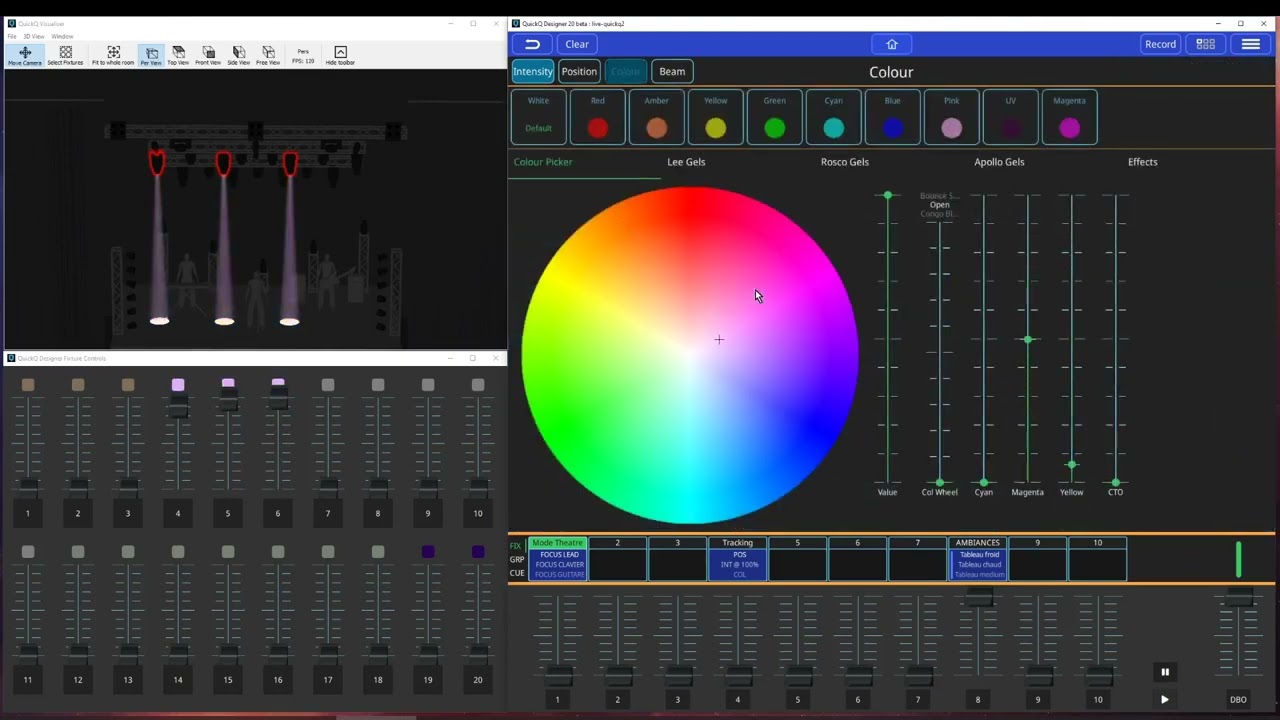1280x720 pixels.
Task: Open the Effects tab
Action: click(1143, 162)
